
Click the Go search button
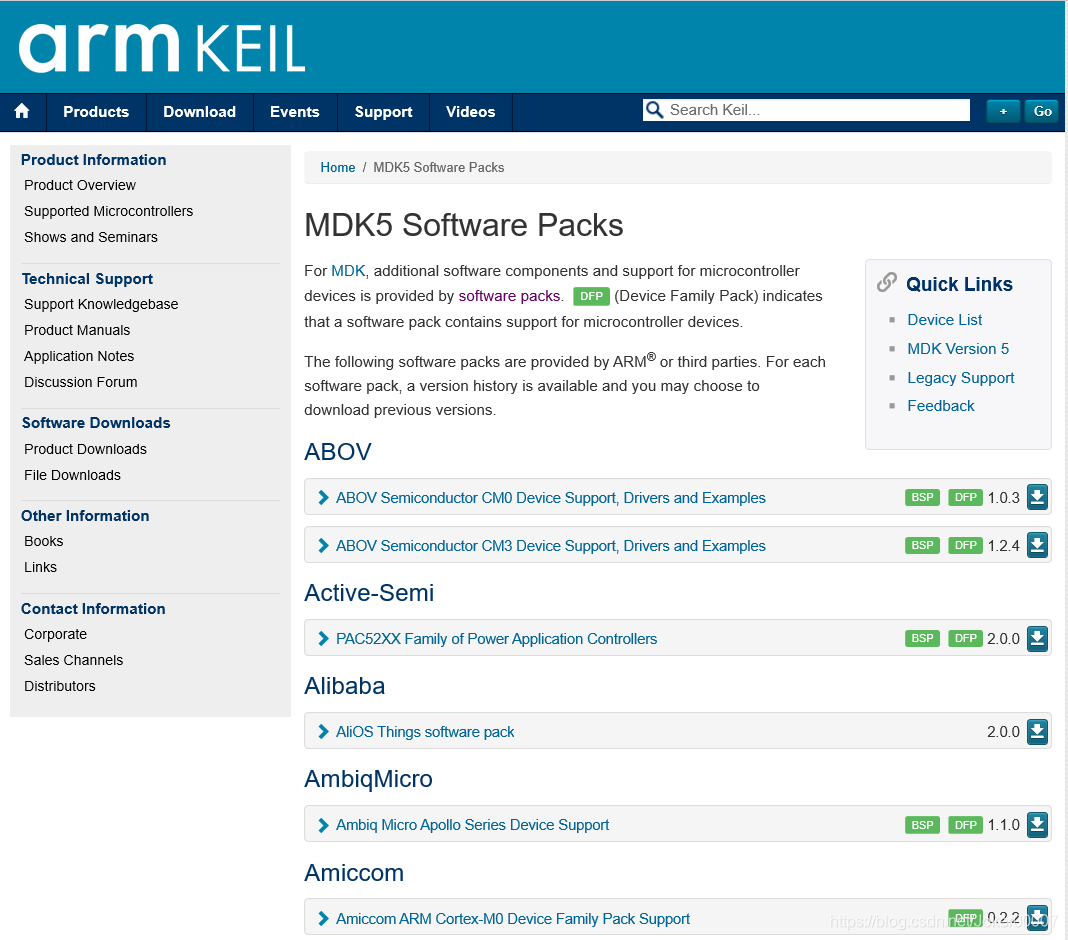point(1042,111)
